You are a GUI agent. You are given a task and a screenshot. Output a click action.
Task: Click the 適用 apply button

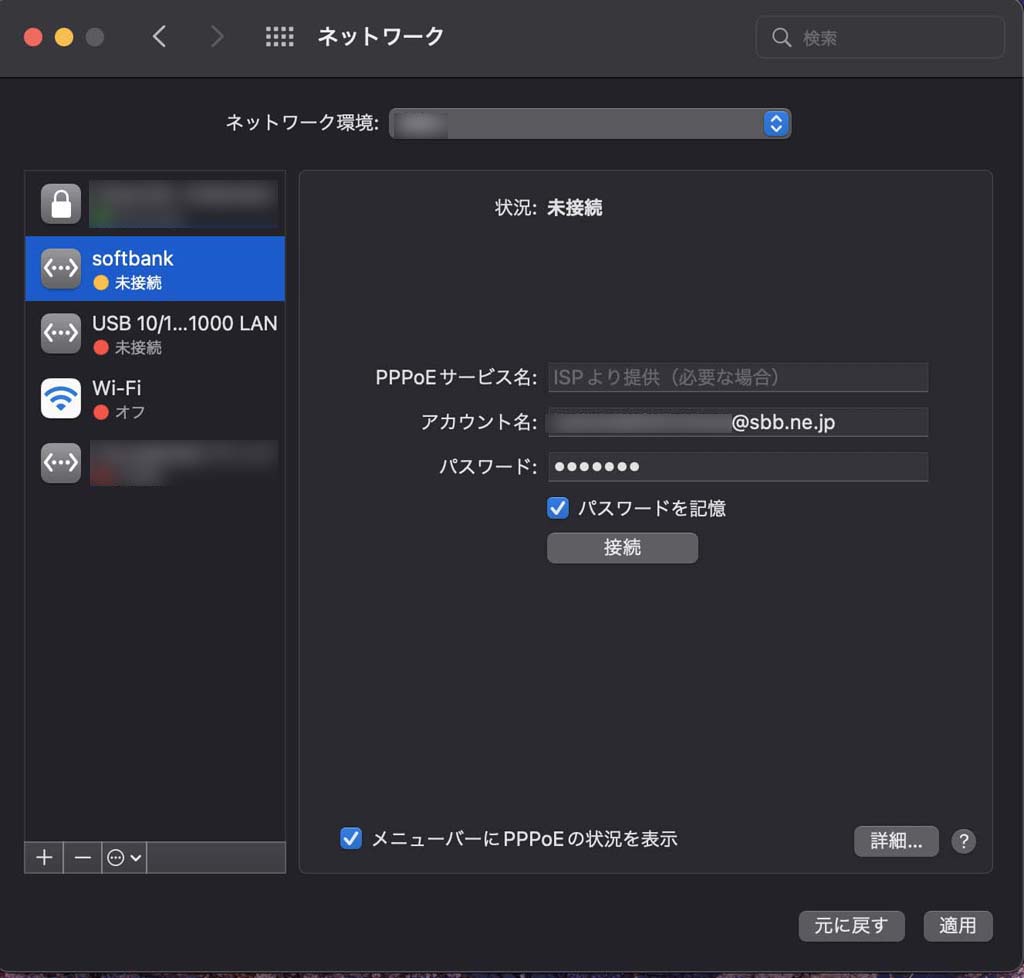958,926
